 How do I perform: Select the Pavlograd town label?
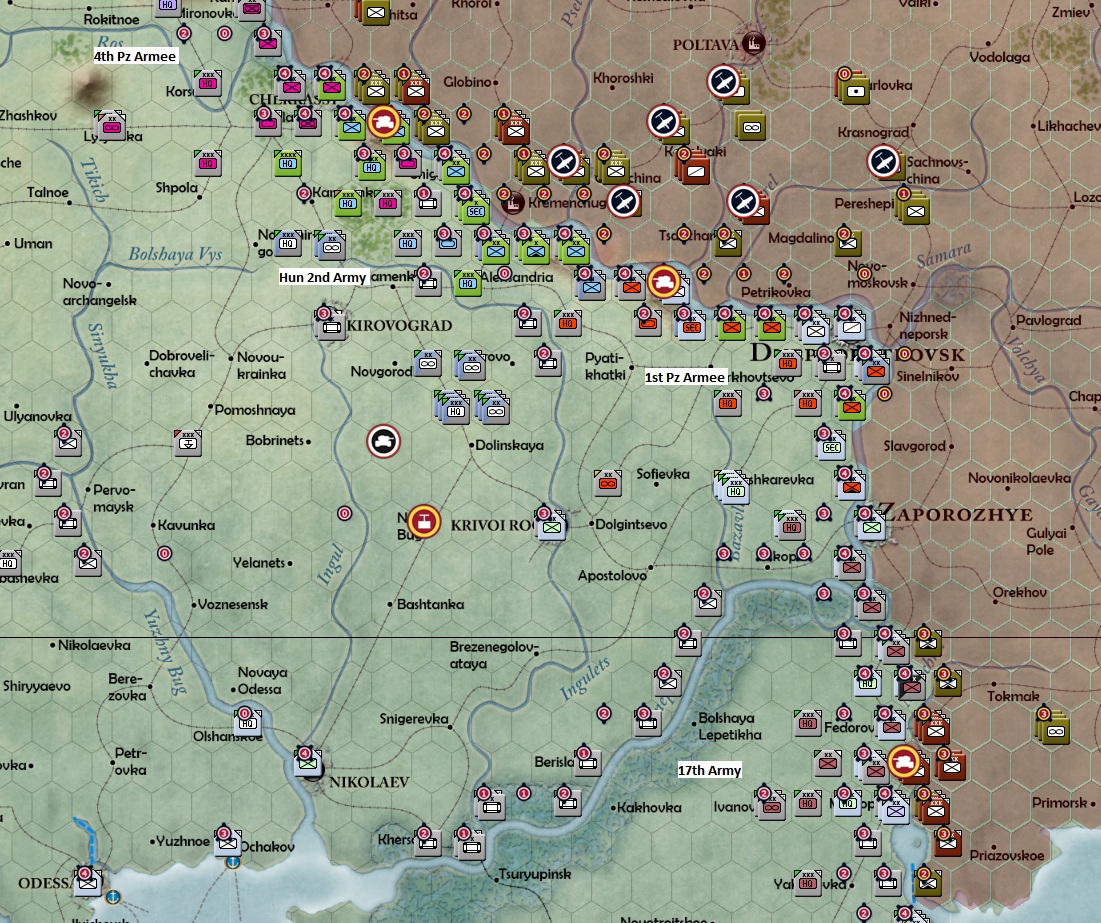pyautogui.click(x=1048, y=321)
